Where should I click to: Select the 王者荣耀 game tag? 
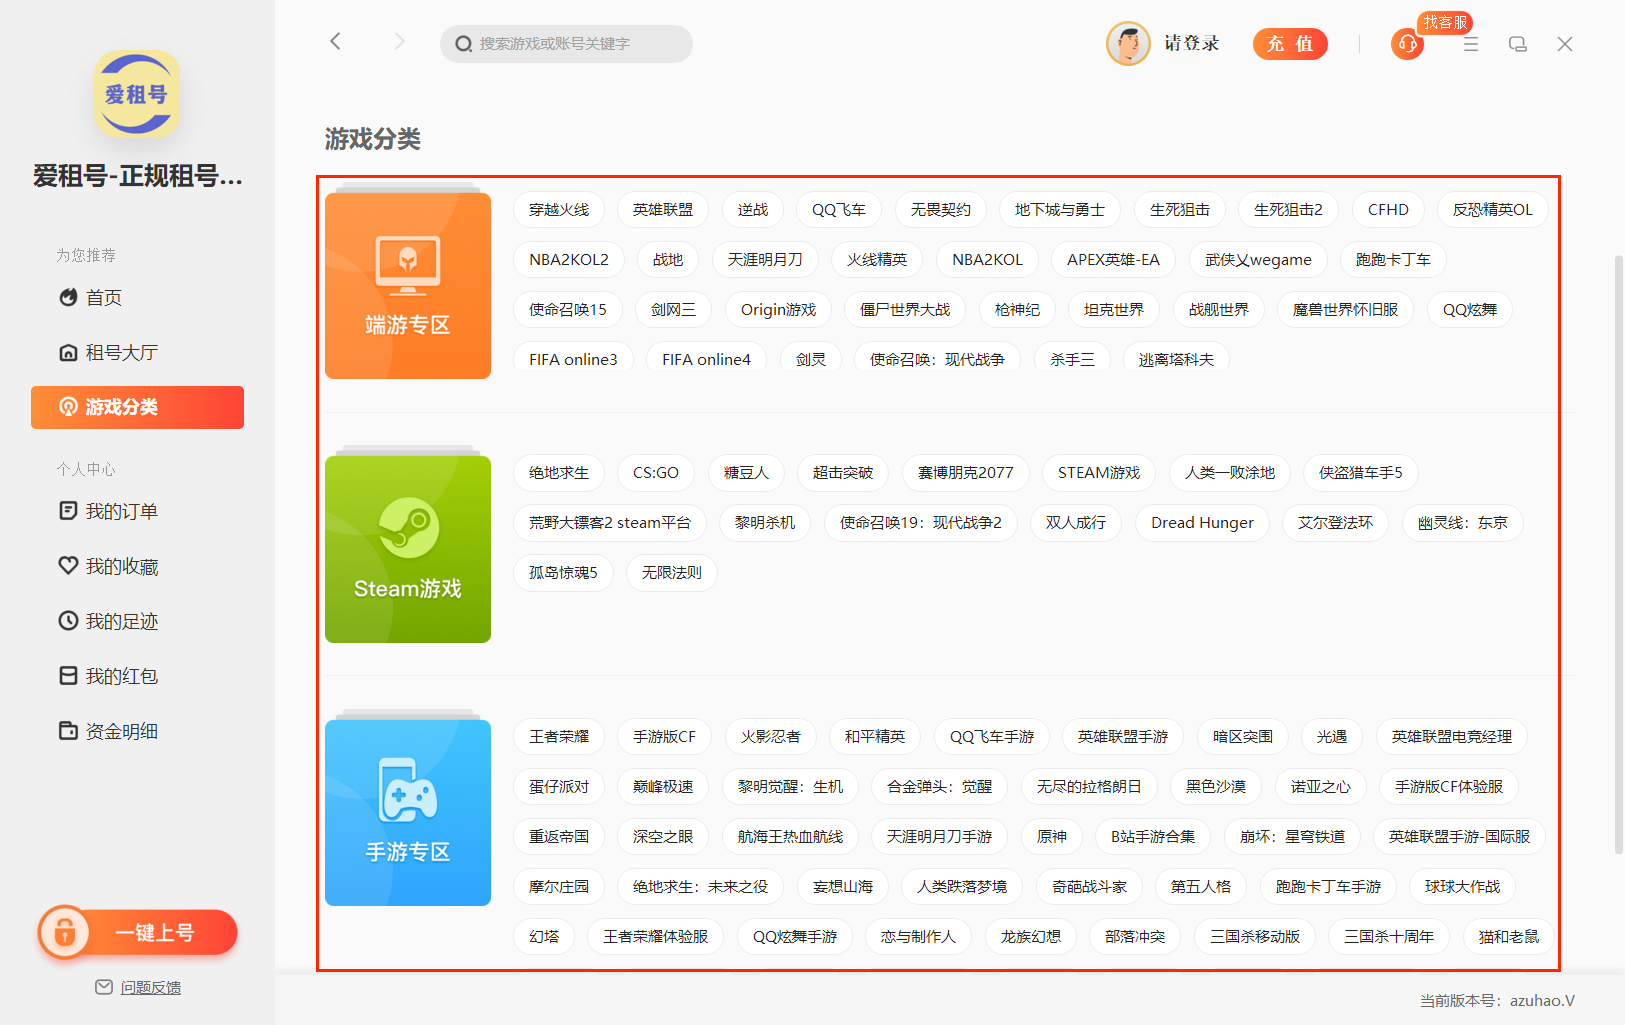(559, 737)
